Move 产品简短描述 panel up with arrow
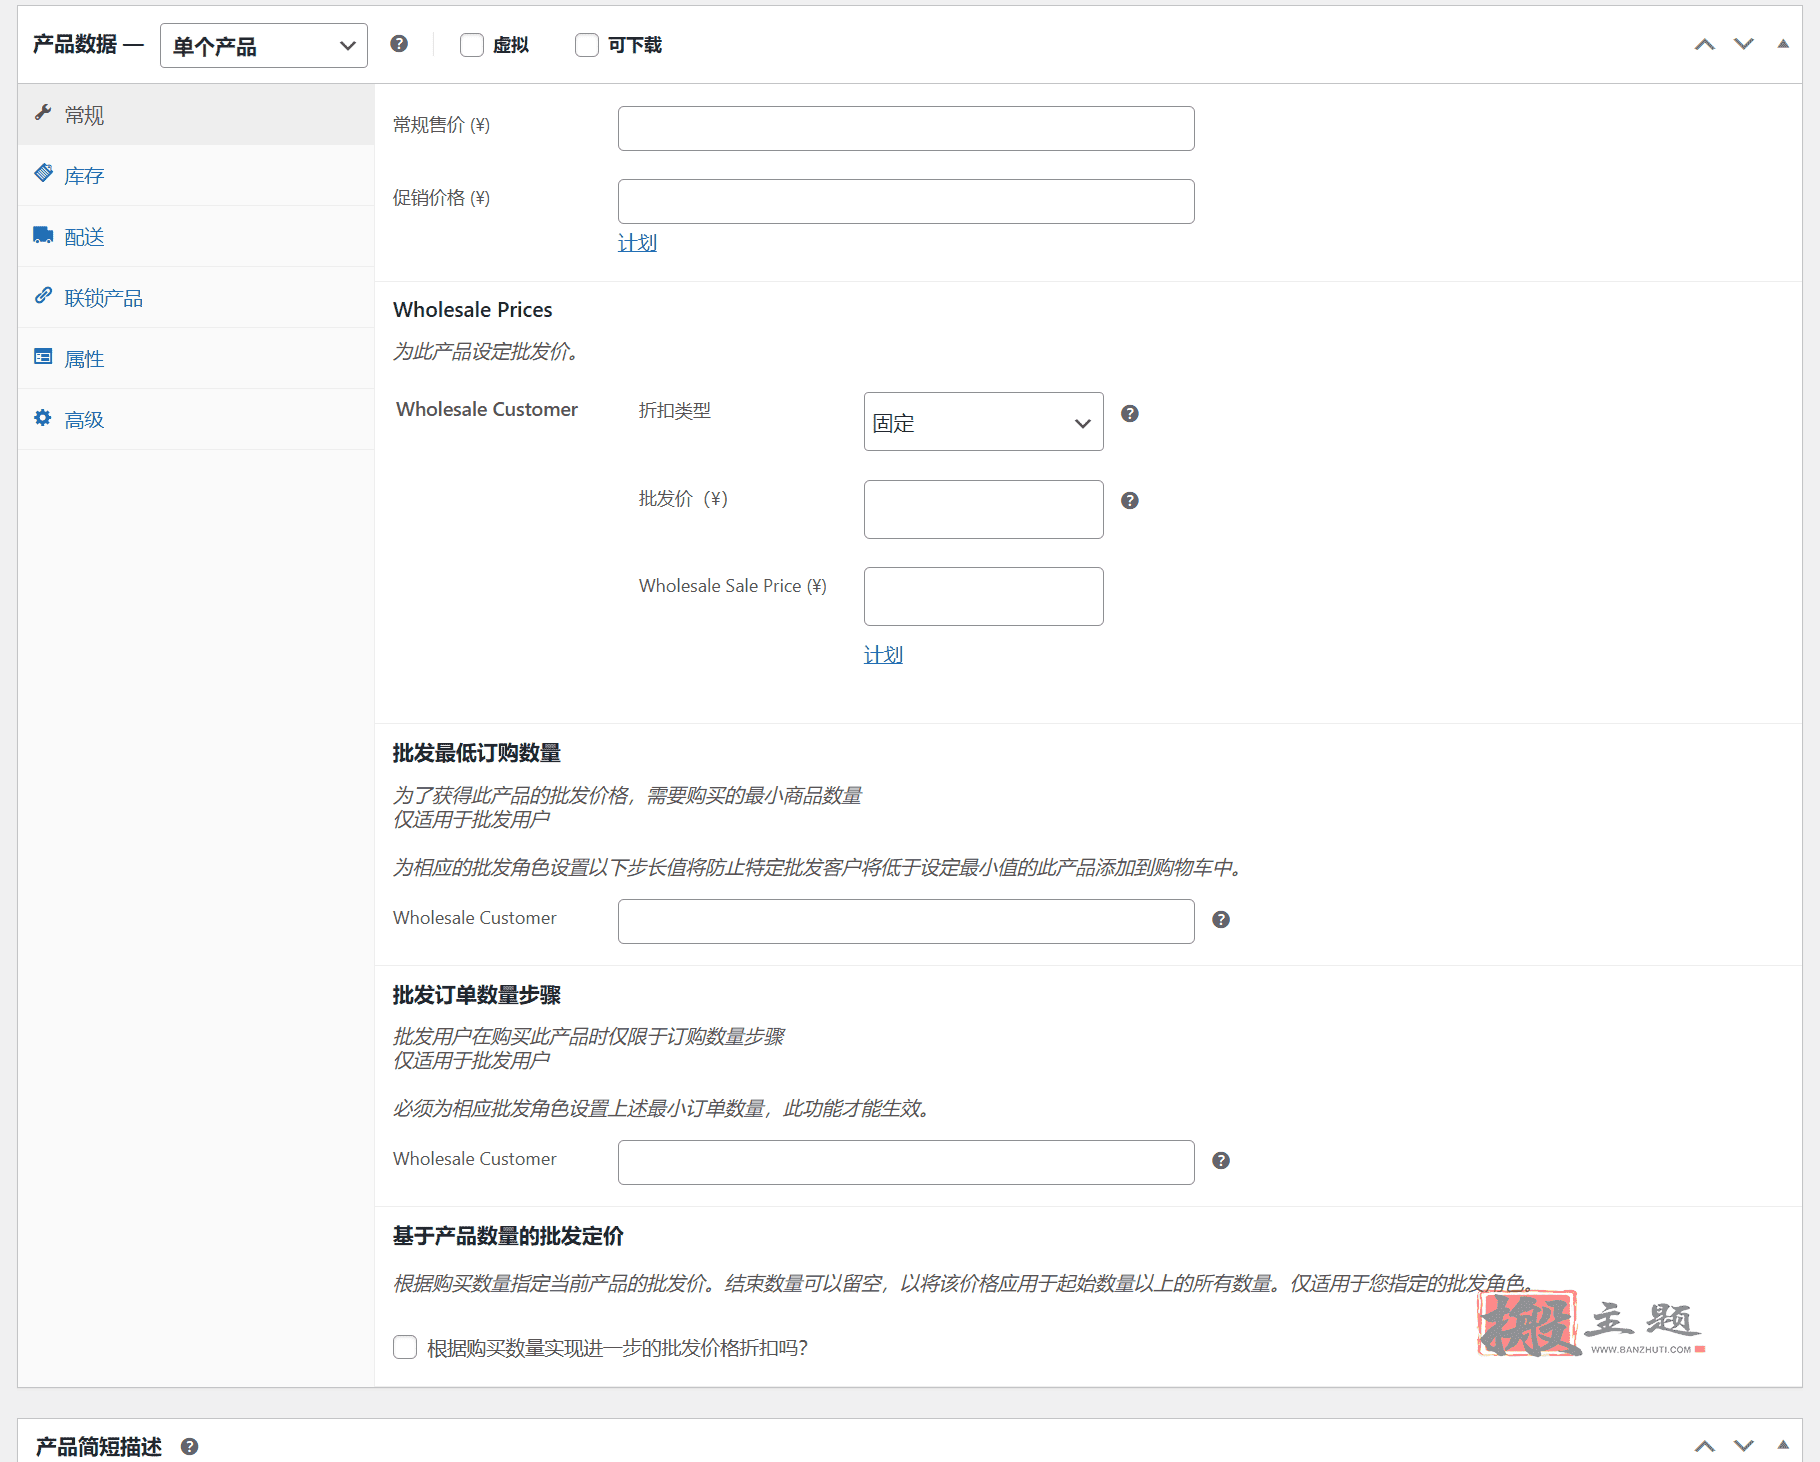The width and height of the screenshot is (1820, 1462). pos(1705,1446)
